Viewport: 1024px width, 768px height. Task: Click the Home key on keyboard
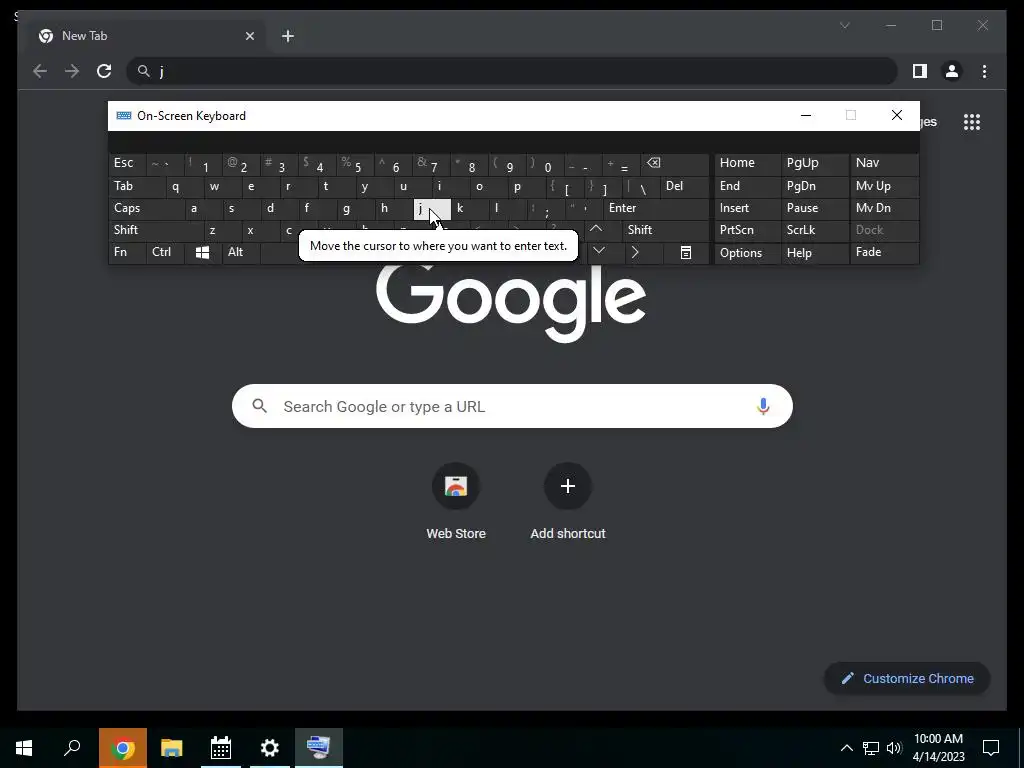[x=747, y=164]
